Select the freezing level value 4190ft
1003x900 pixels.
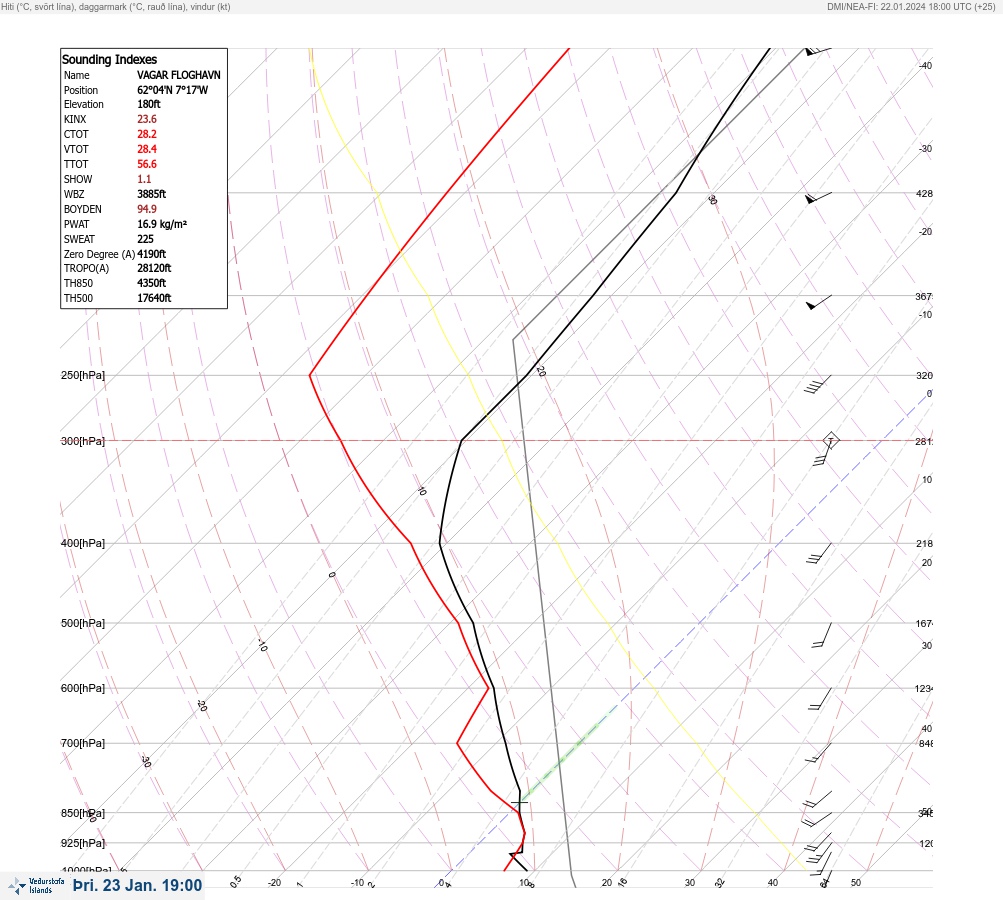coord(152,254)
